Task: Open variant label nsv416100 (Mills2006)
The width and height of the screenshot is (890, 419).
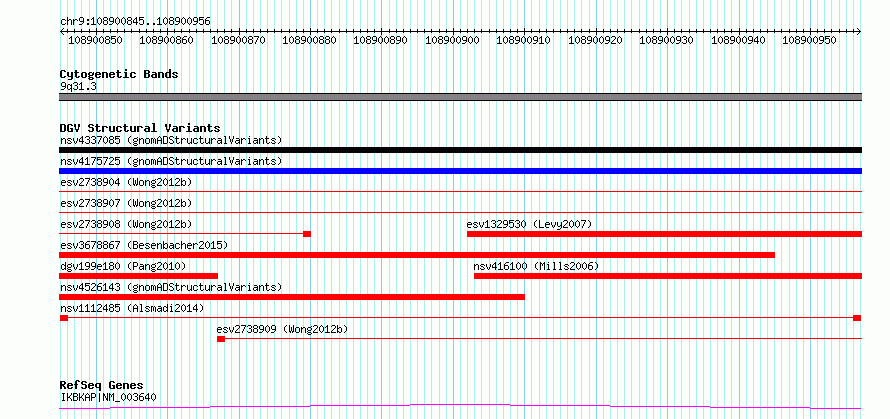Action: click(536, 266)
